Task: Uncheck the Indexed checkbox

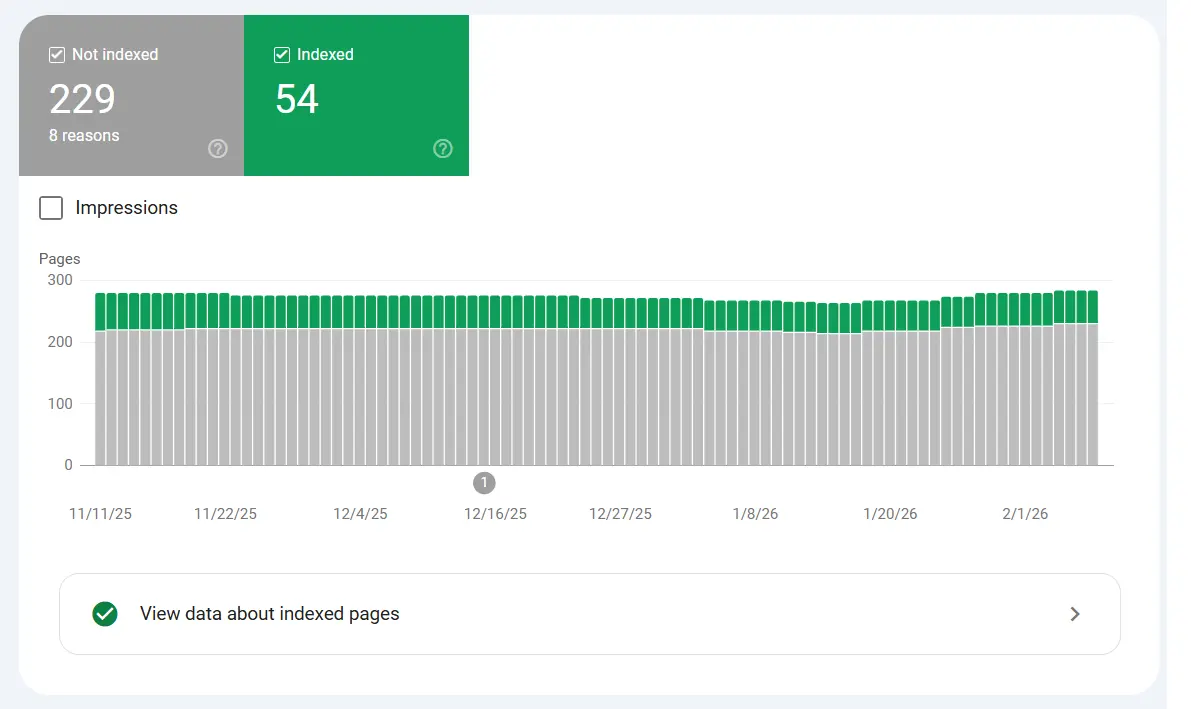Action: click(x=282, y=55)
